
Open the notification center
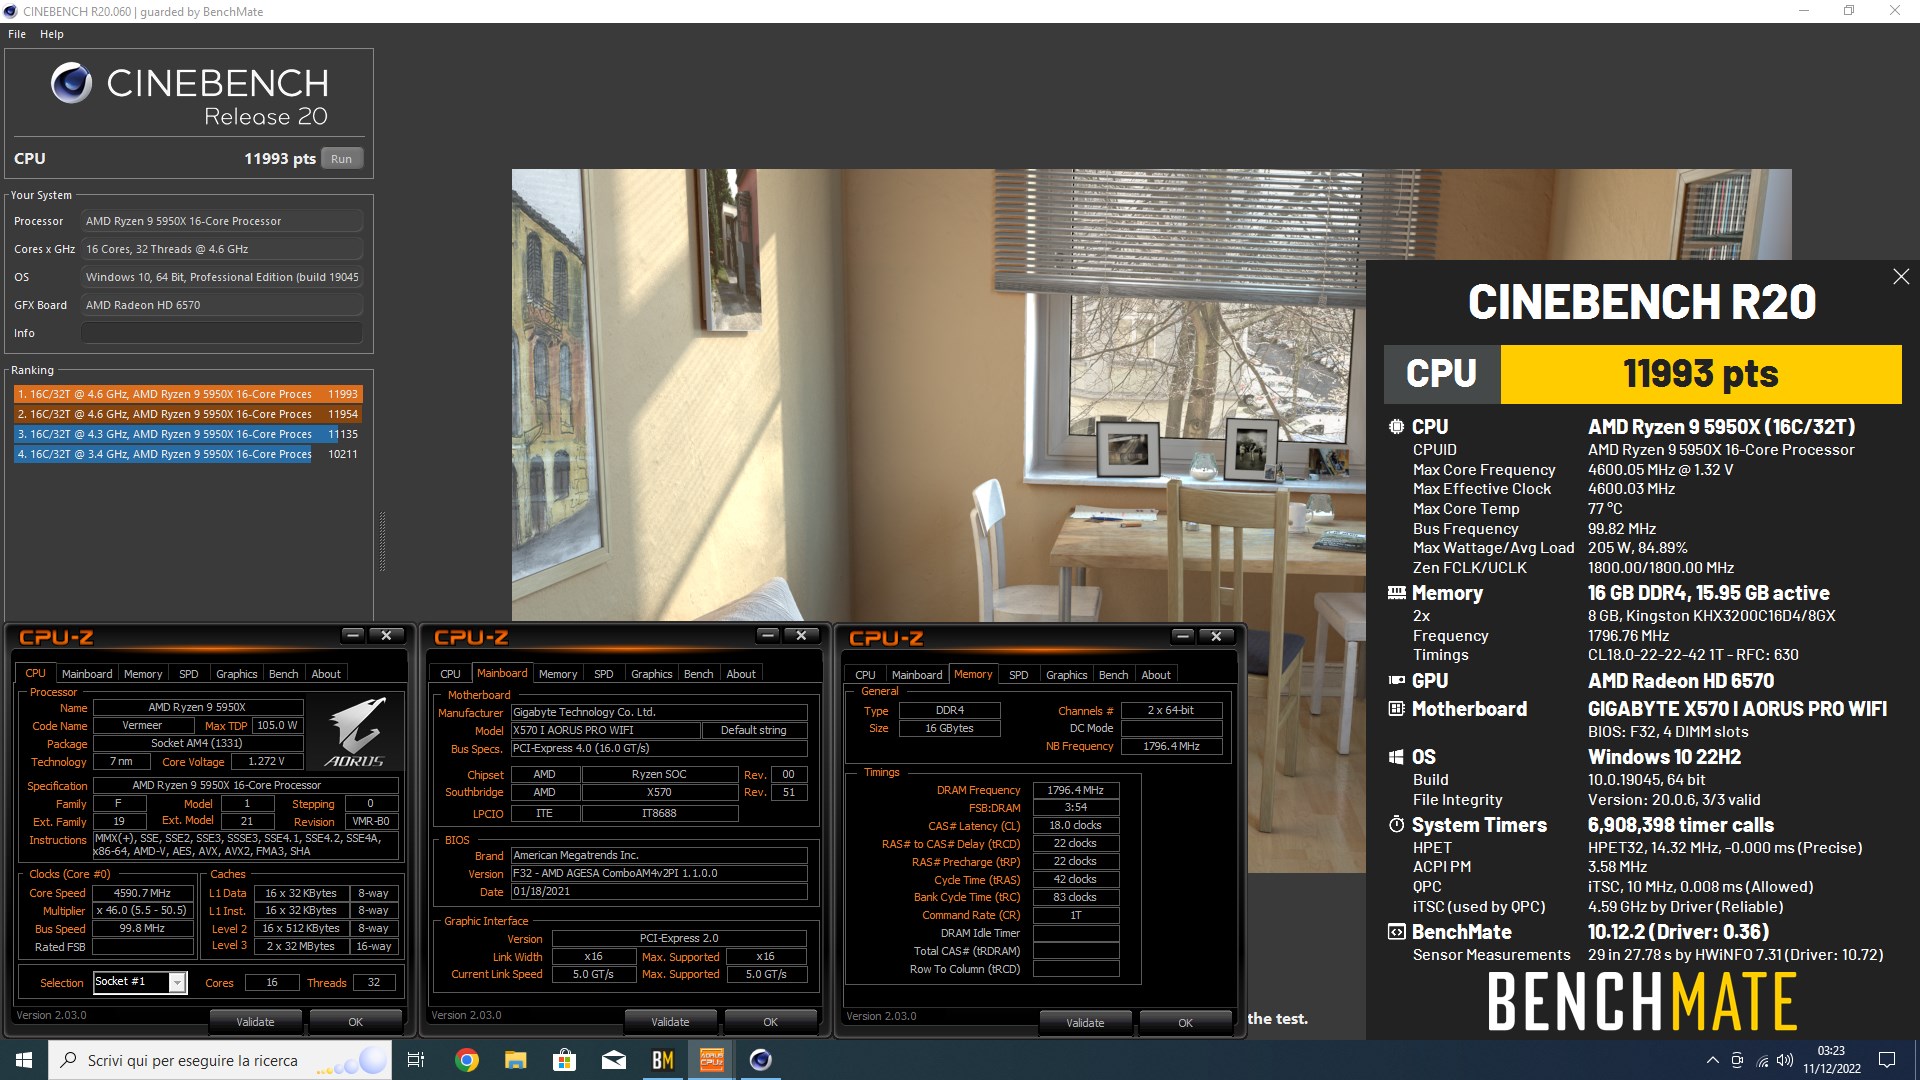[x=1887, y=1060]
